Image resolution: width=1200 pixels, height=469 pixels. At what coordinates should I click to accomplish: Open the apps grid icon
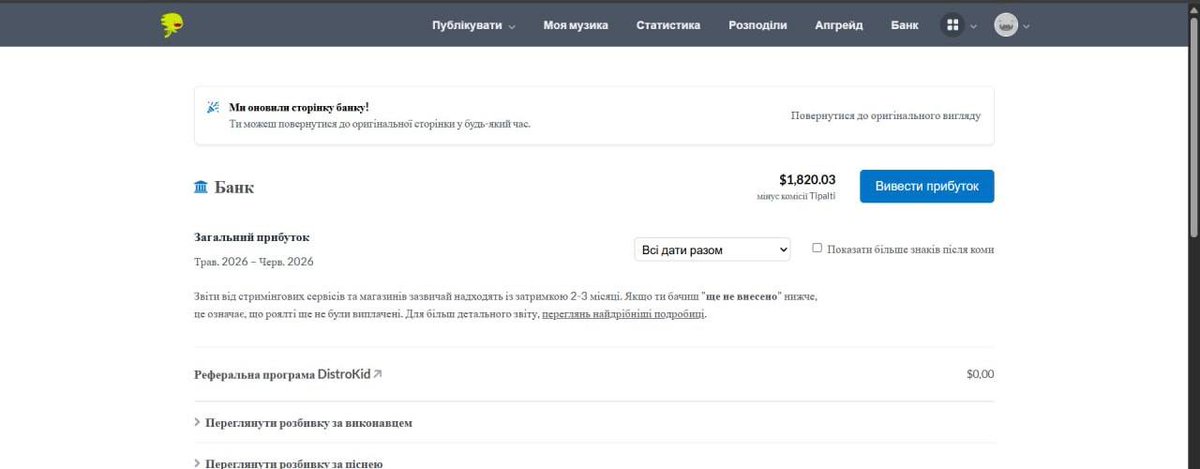953,26
